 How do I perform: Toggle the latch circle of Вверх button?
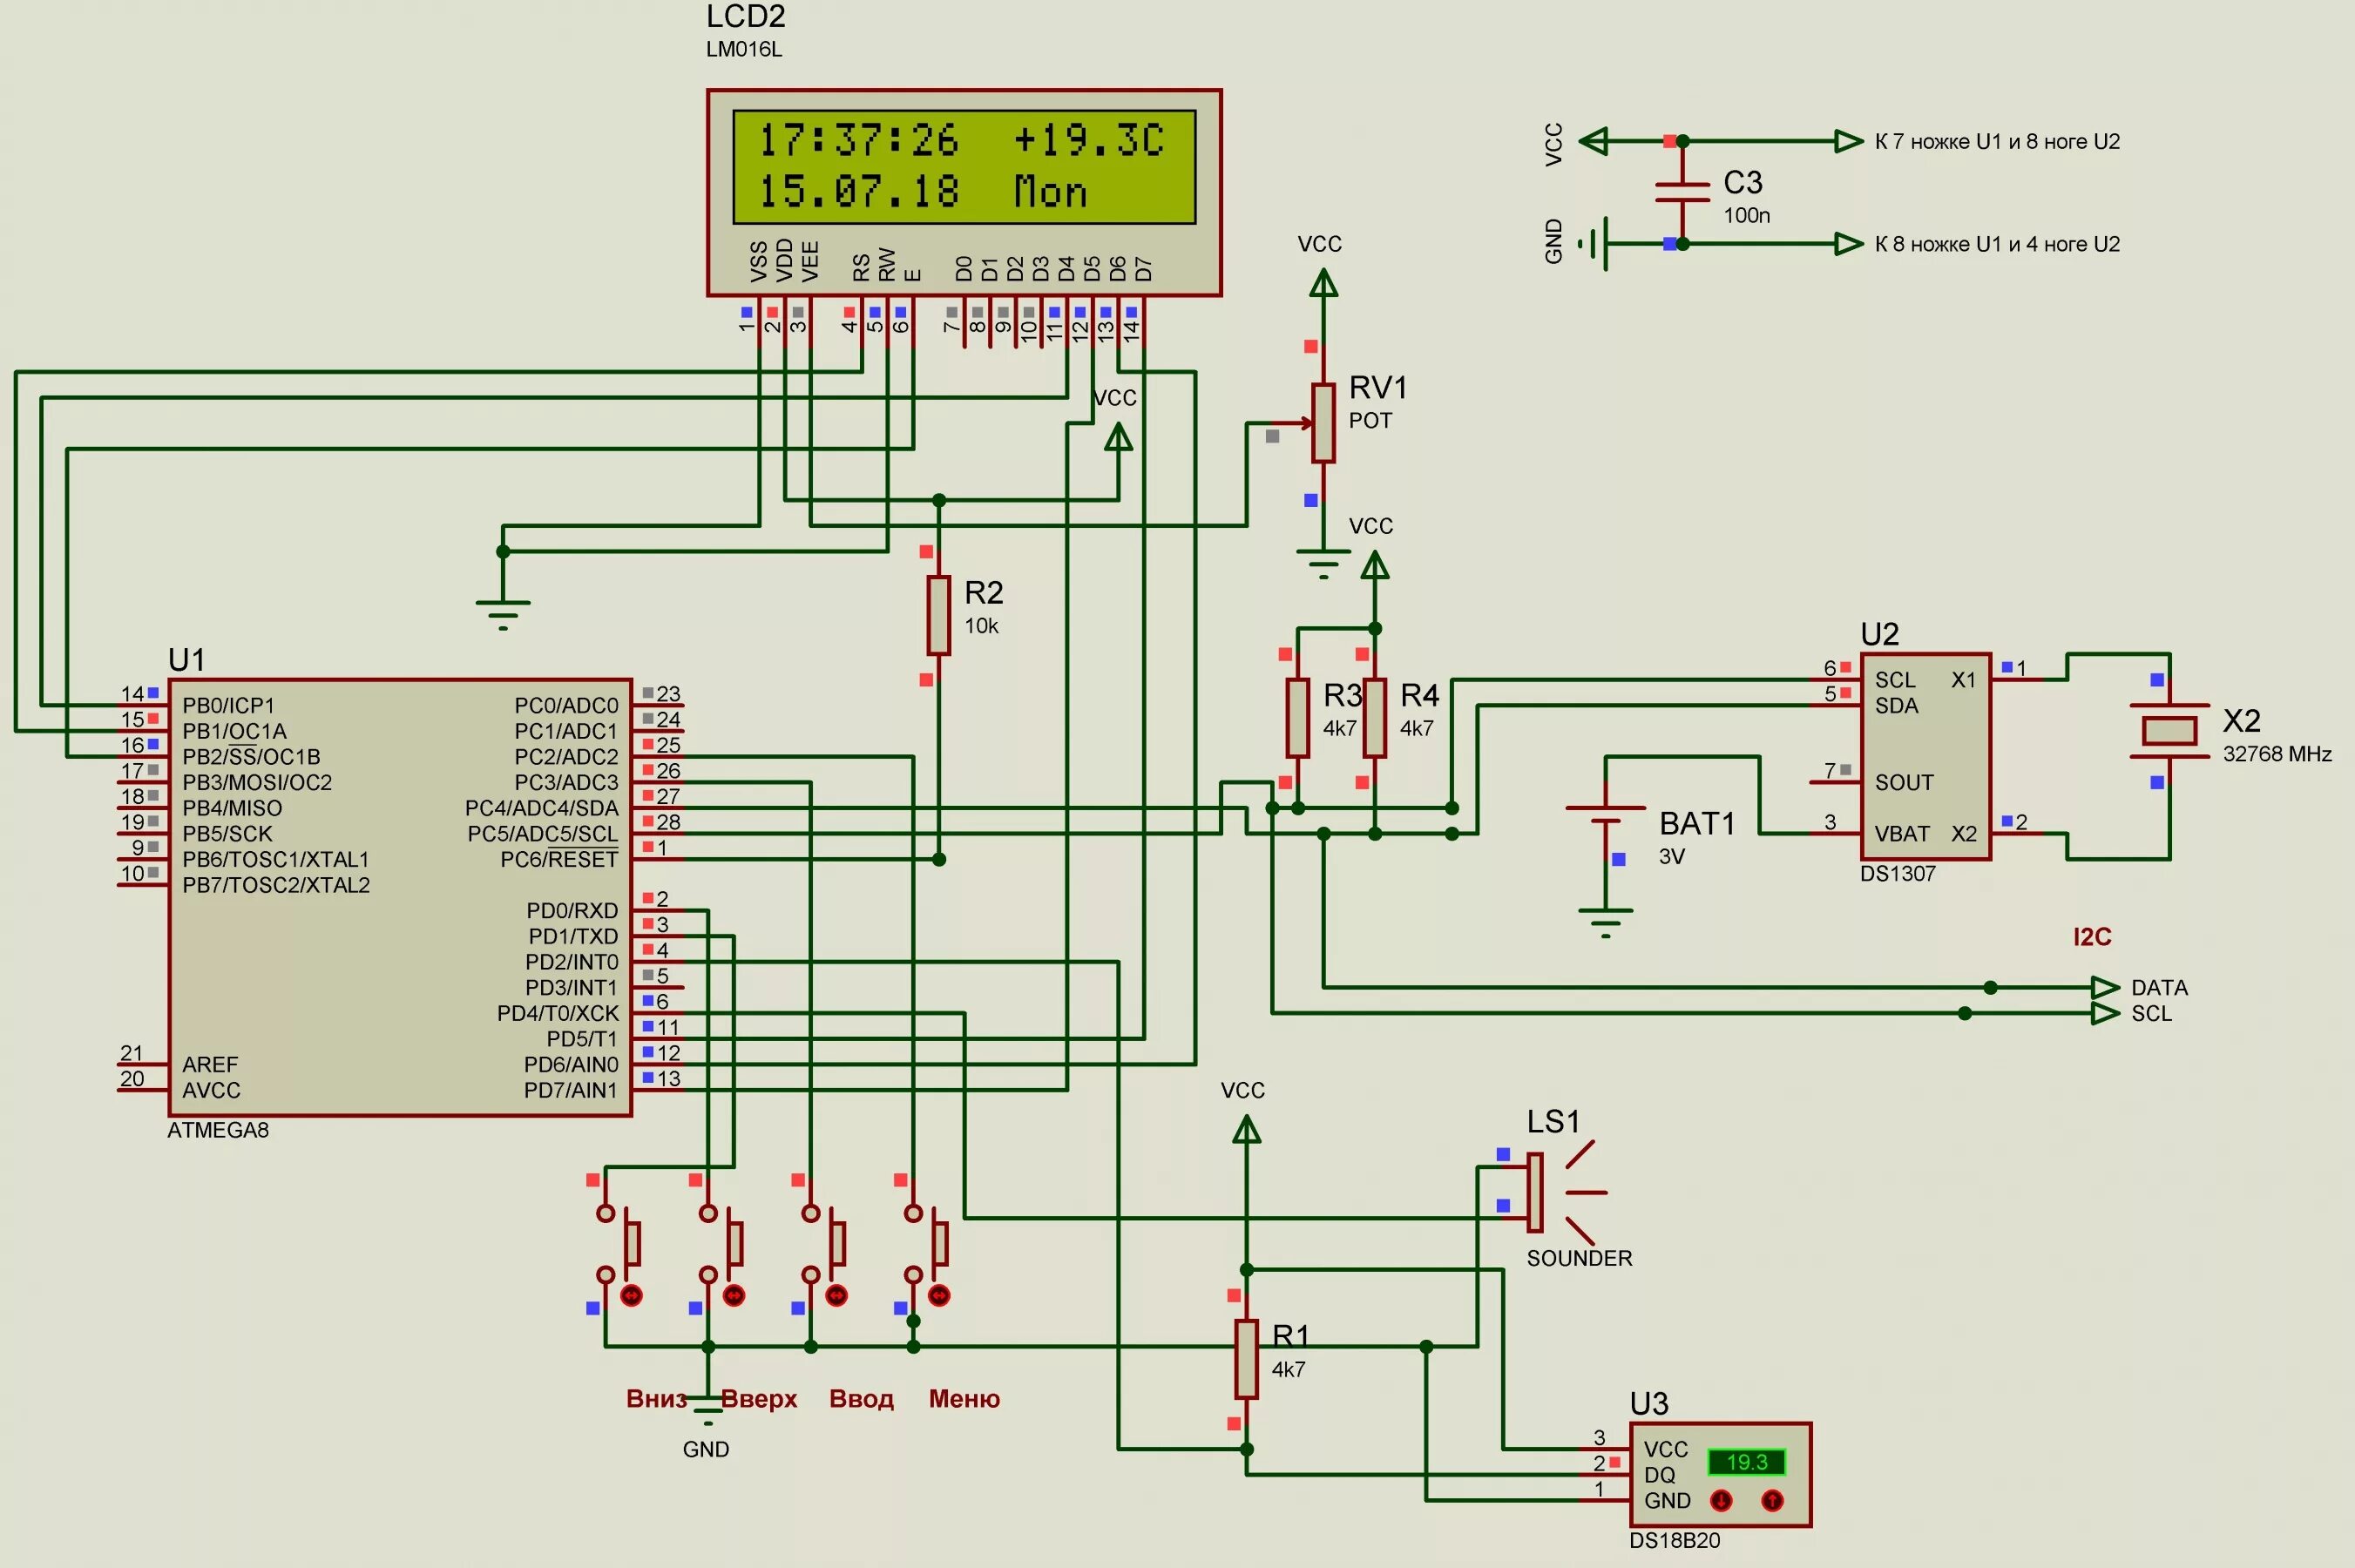pos(734,1296)
